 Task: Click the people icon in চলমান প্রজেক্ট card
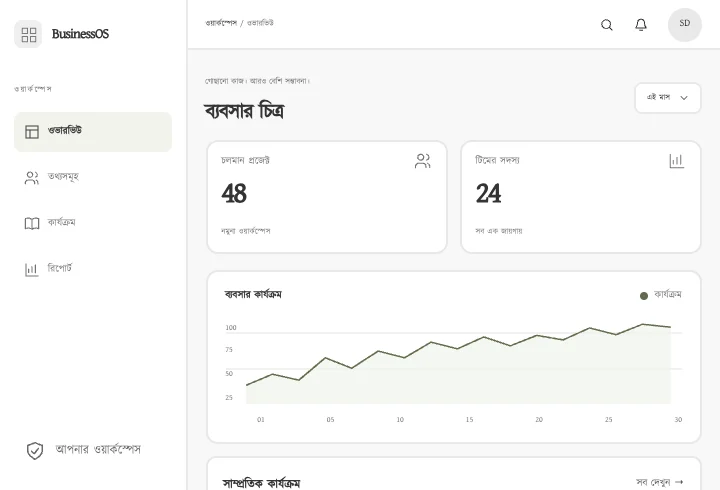(x=422, y=161)
